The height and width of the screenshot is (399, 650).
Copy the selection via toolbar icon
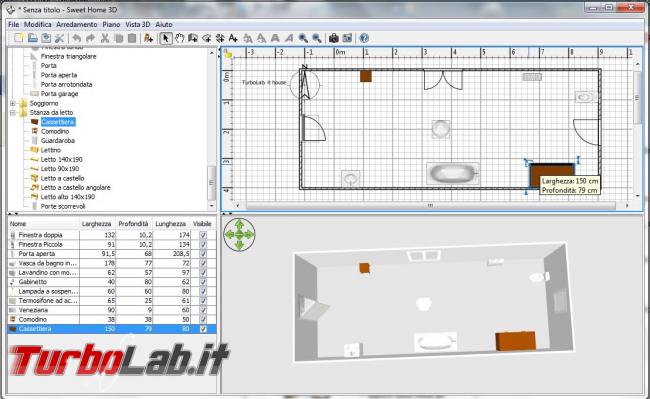click(119, 38)
